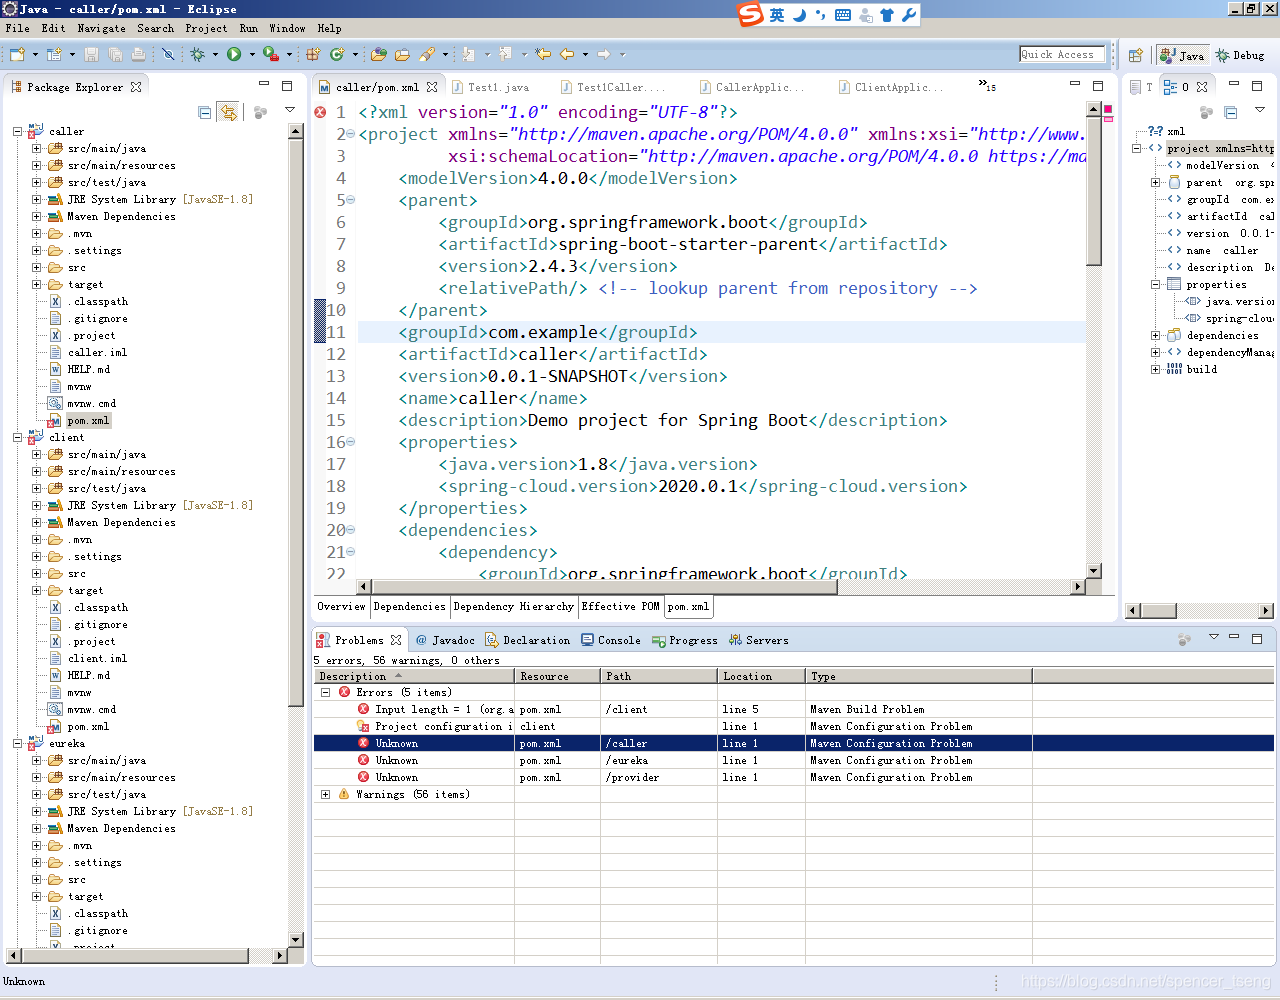Open the Navigate menu
Viewport: 1280px width, 1000px height.
[101, 28]
